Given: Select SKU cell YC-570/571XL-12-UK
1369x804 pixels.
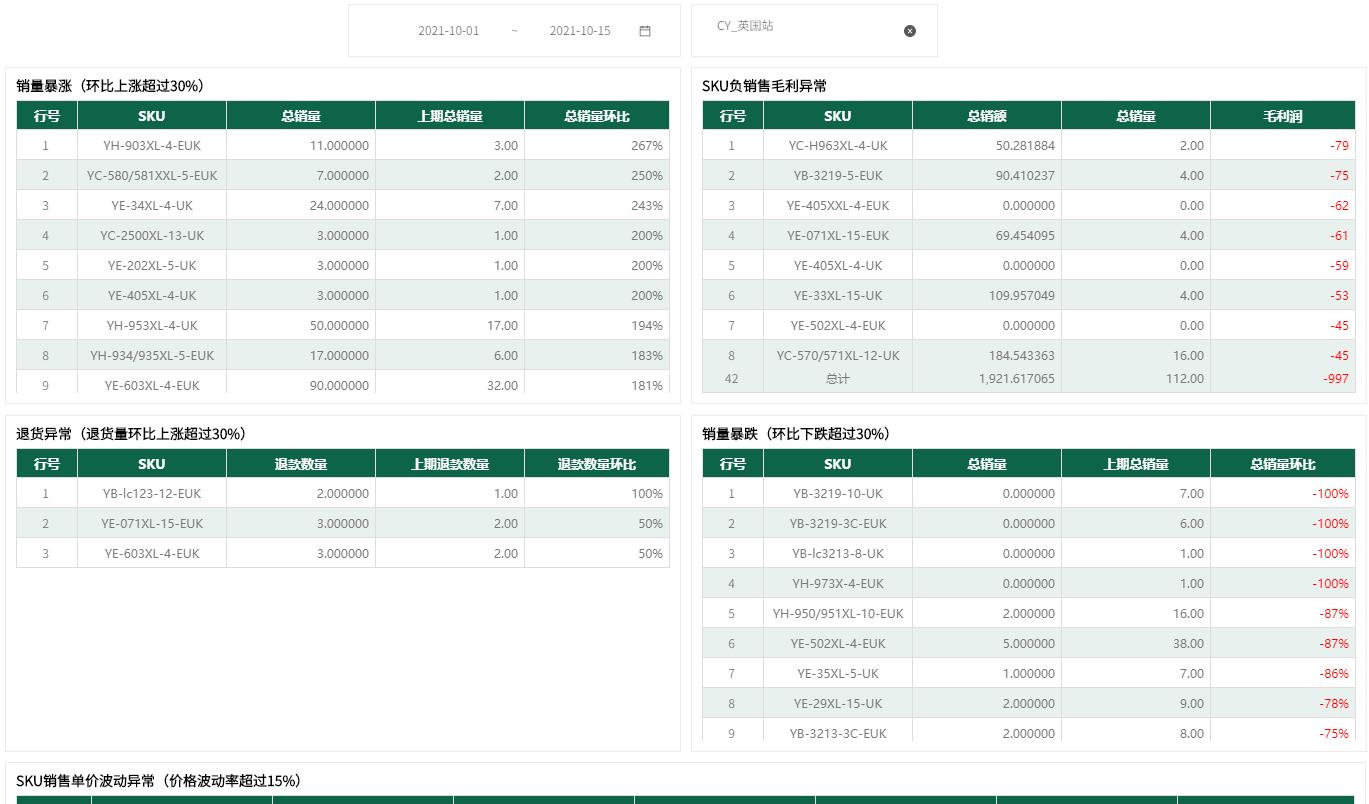Looking at the screenshot, I should (838, 356).
